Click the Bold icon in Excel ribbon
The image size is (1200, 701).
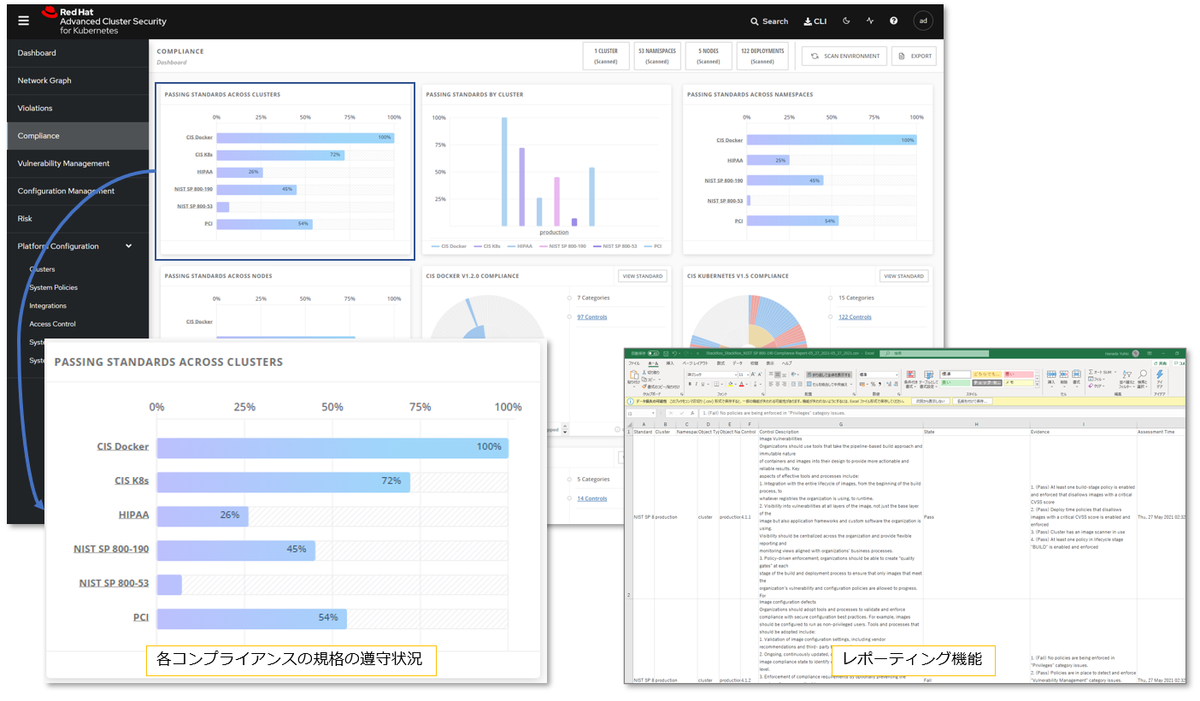[689, 384]
